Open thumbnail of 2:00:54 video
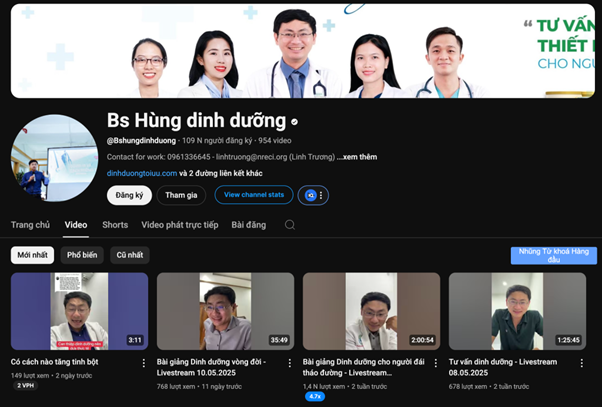Image resolution: width=602 pixels, height=407 pixels. pyautogui.click(x=371, y=311)
